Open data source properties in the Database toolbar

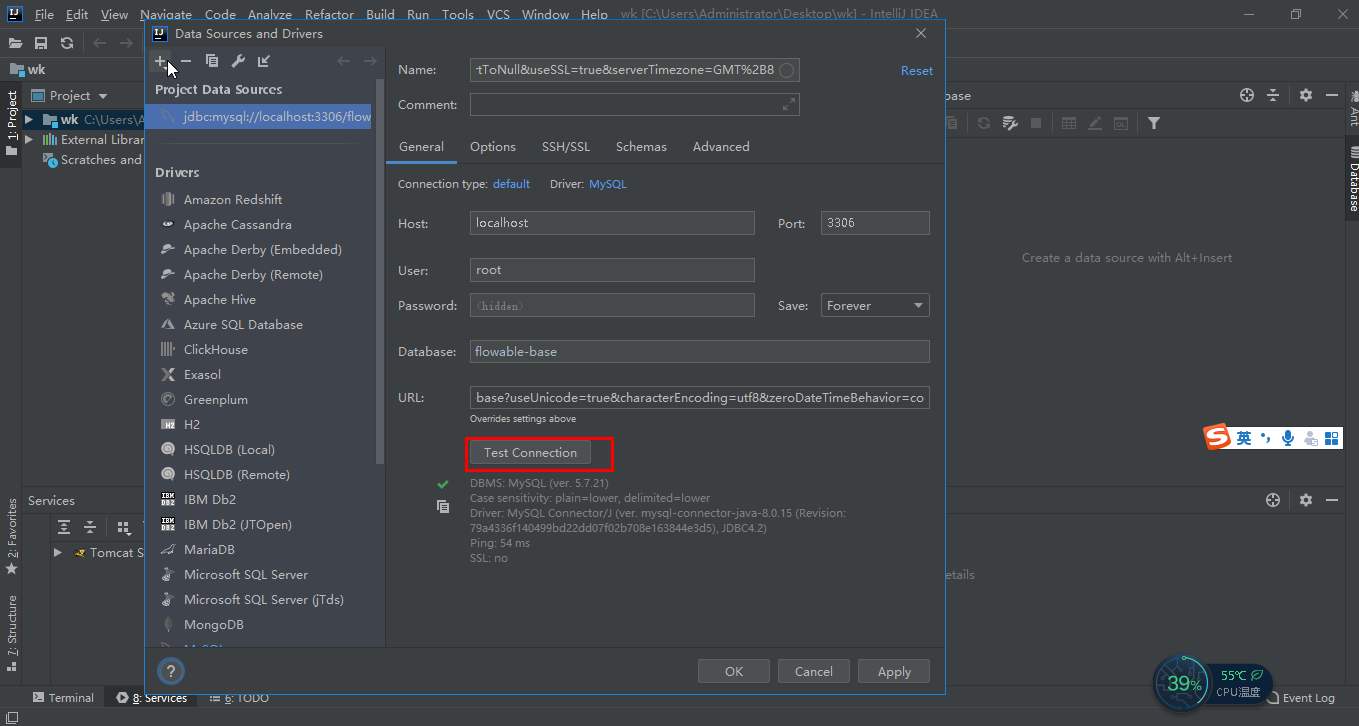coord(1010,123)
